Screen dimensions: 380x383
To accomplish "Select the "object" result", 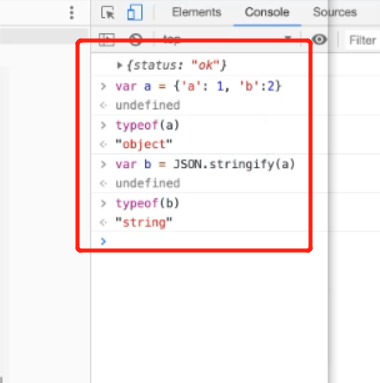I will tap(144, 144).
